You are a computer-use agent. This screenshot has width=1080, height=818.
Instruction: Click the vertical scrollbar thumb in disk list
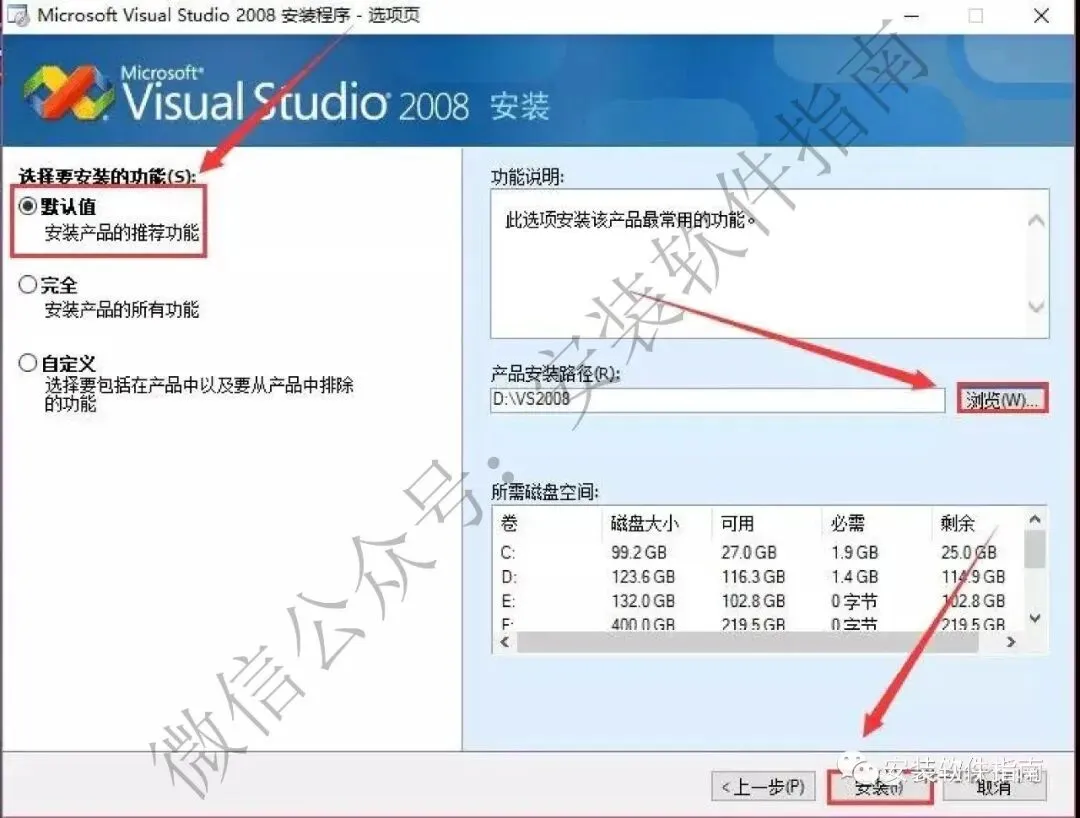(1035, 550)
